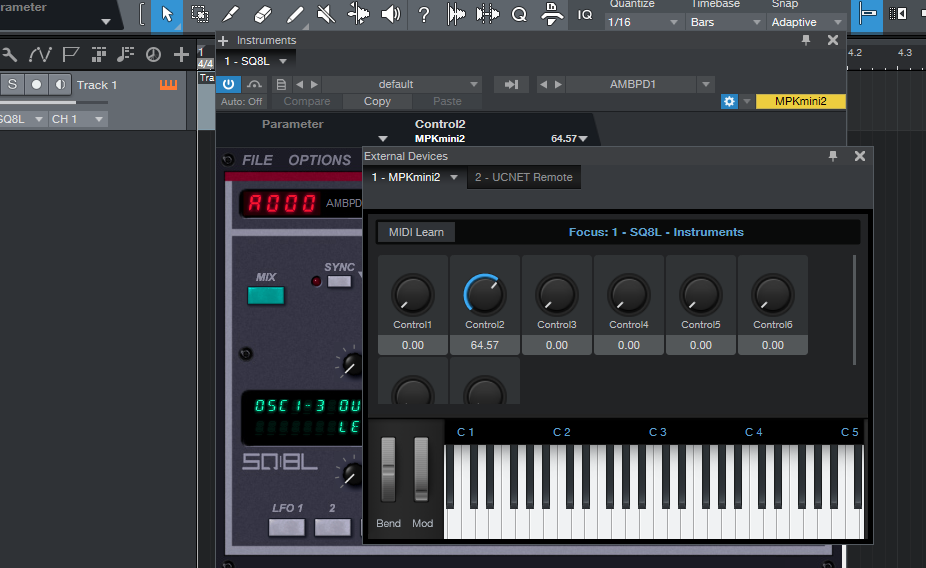Click the Copy button

(x=377, y=101)
